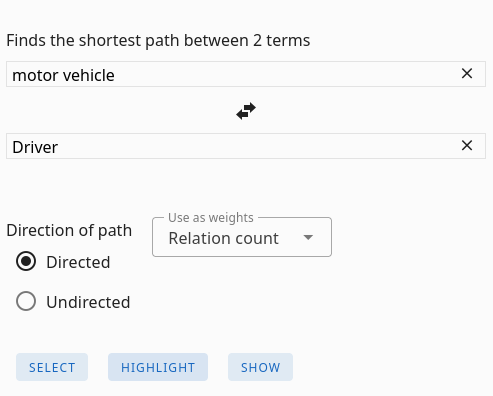Choose the "Undirected" option label text

[88, 302]
